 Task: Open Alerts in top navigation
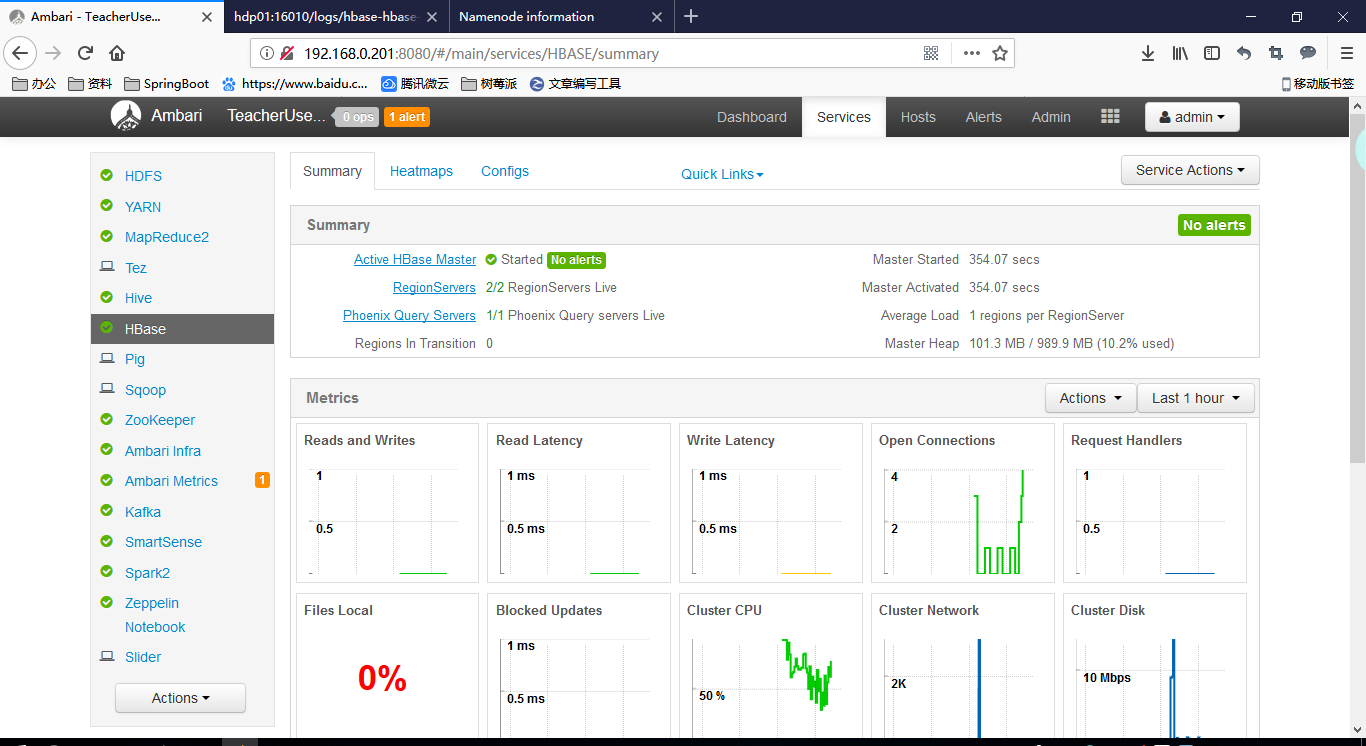tap(983, 117)
